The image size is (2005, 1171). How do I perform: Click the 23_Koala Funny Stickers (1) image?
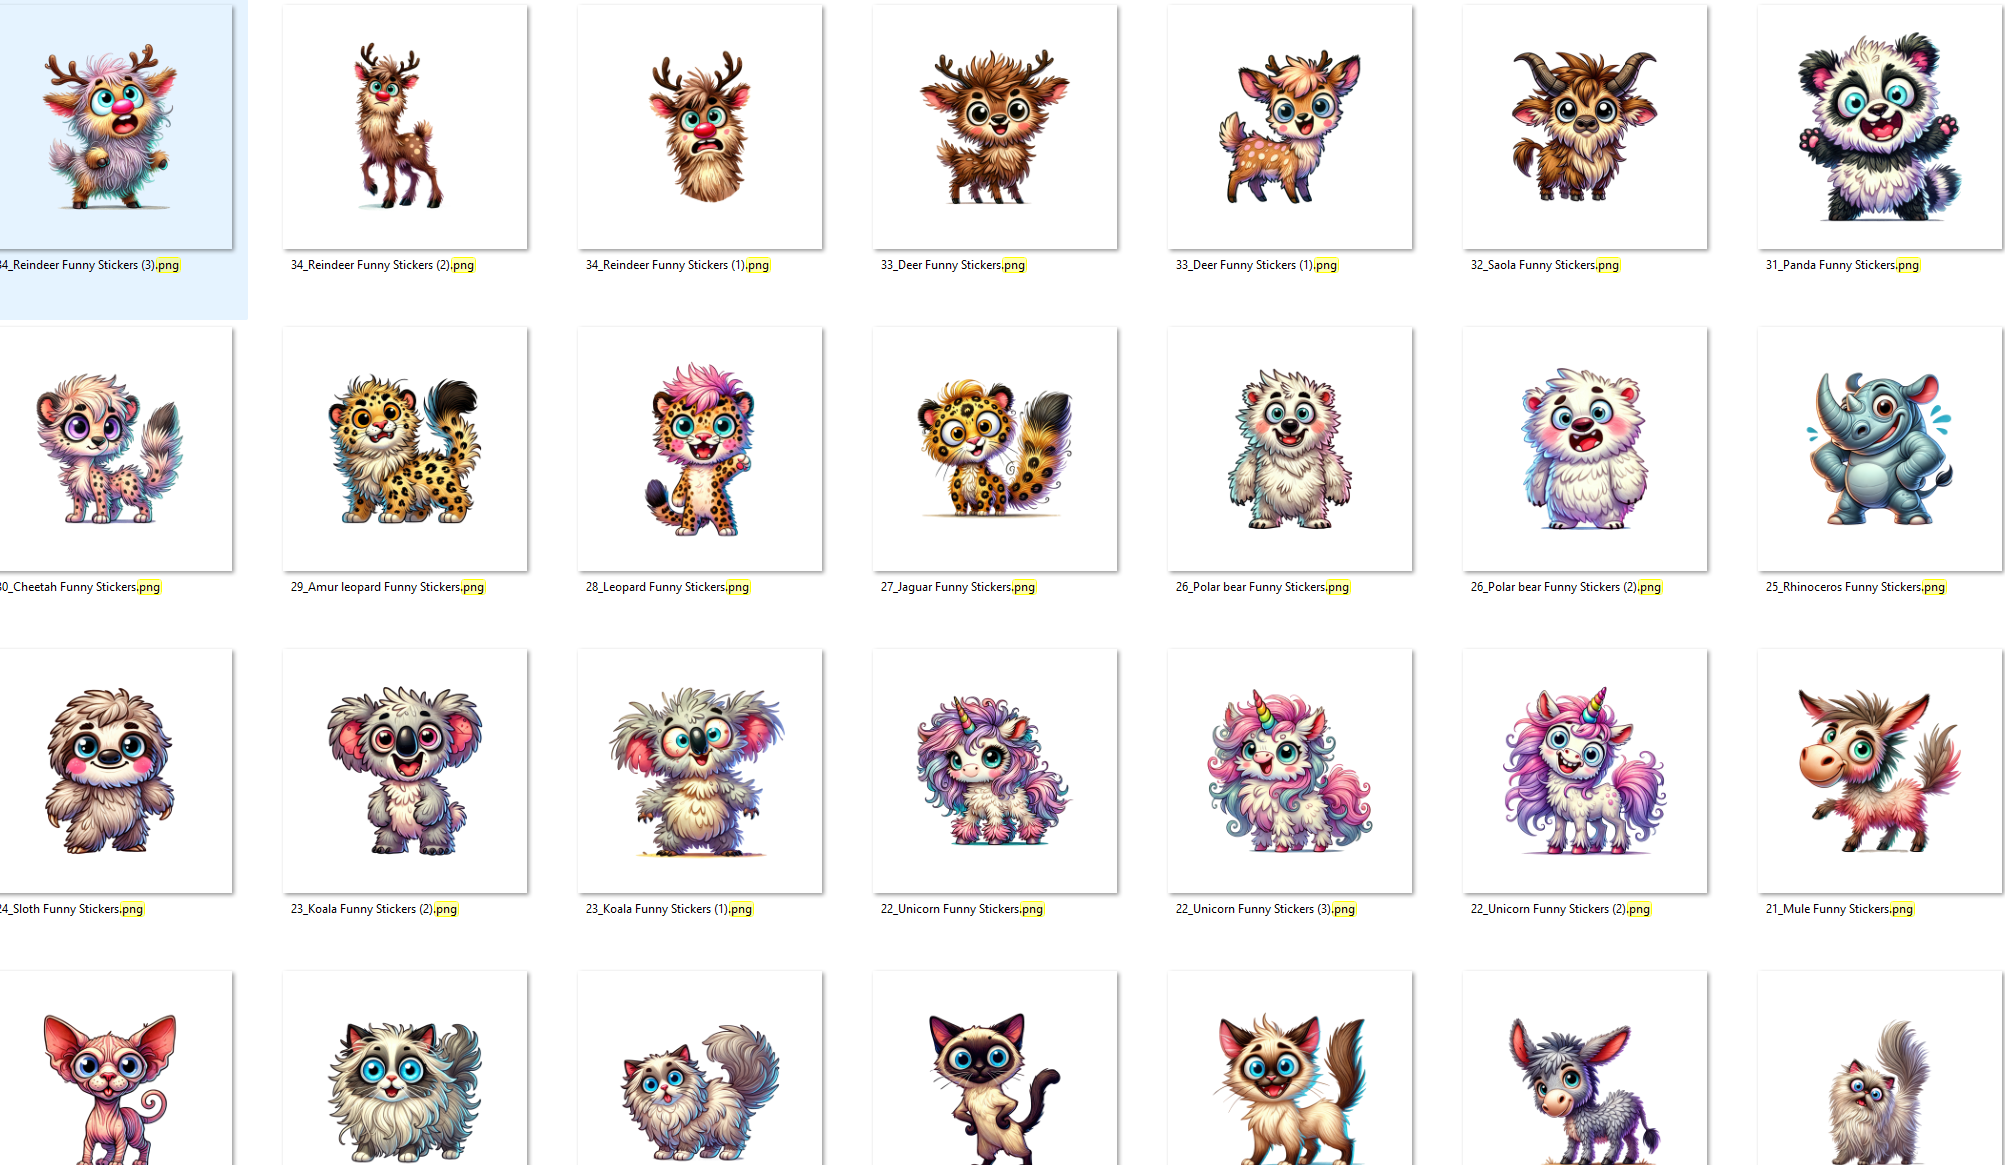point(700,771)
